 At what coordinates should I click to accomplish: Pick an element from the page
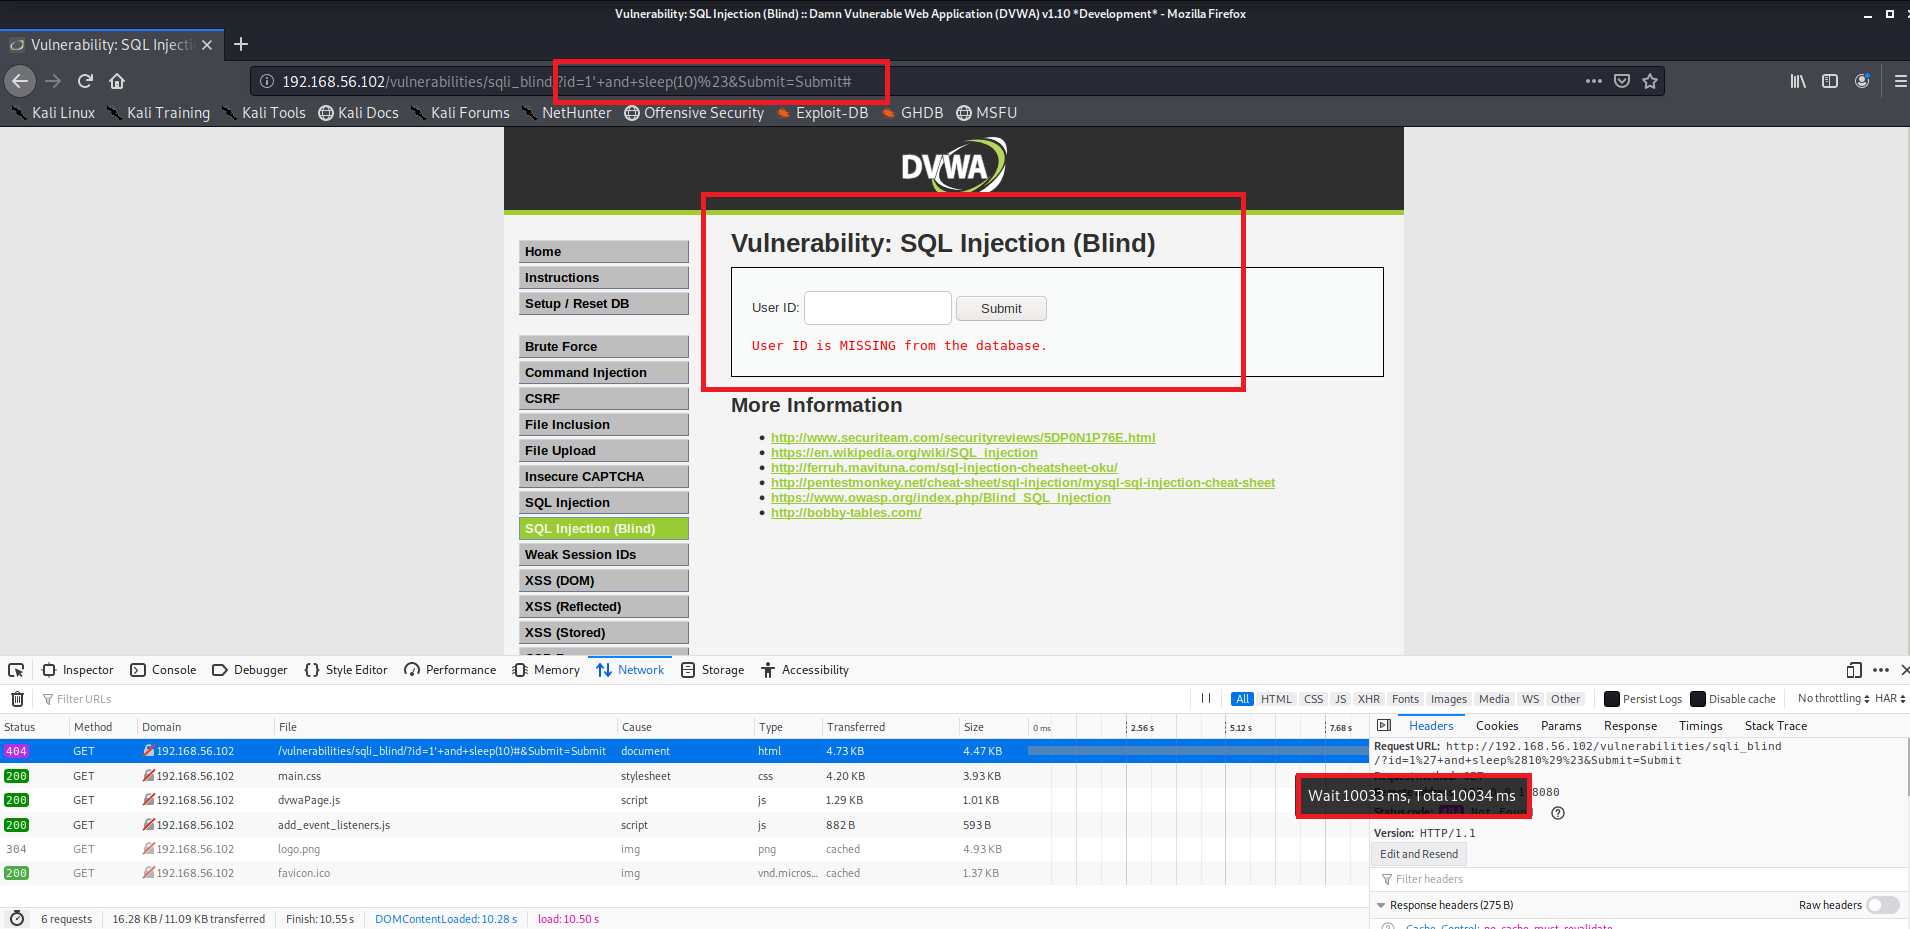click(16, 670)
